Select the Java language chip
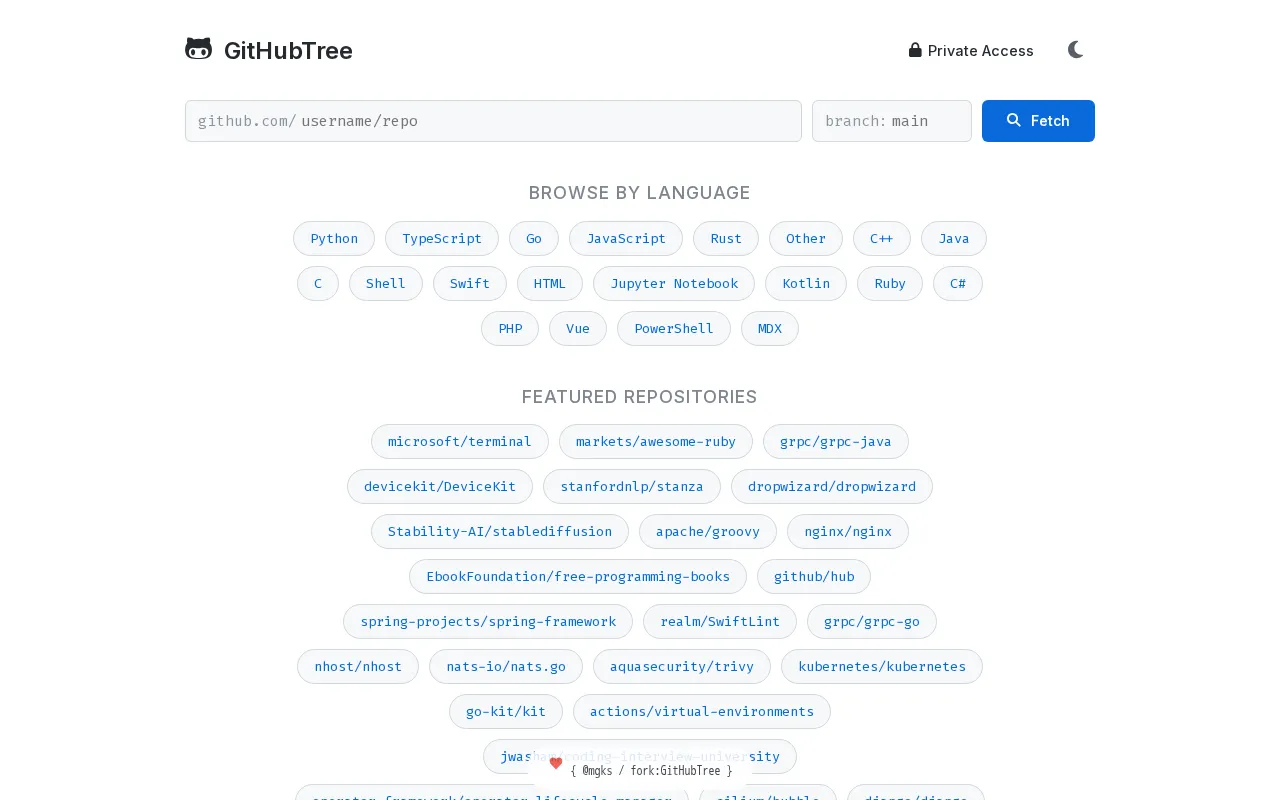This screenshot has height=800, width=1280. click(x=954, y=238)
